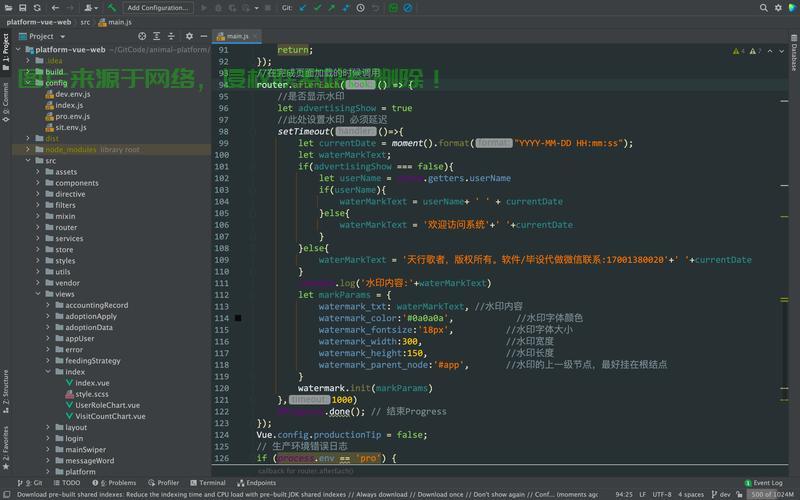Show Git history with the clock icon
Viewport: 800px width, 500px height.
point(360,8)
